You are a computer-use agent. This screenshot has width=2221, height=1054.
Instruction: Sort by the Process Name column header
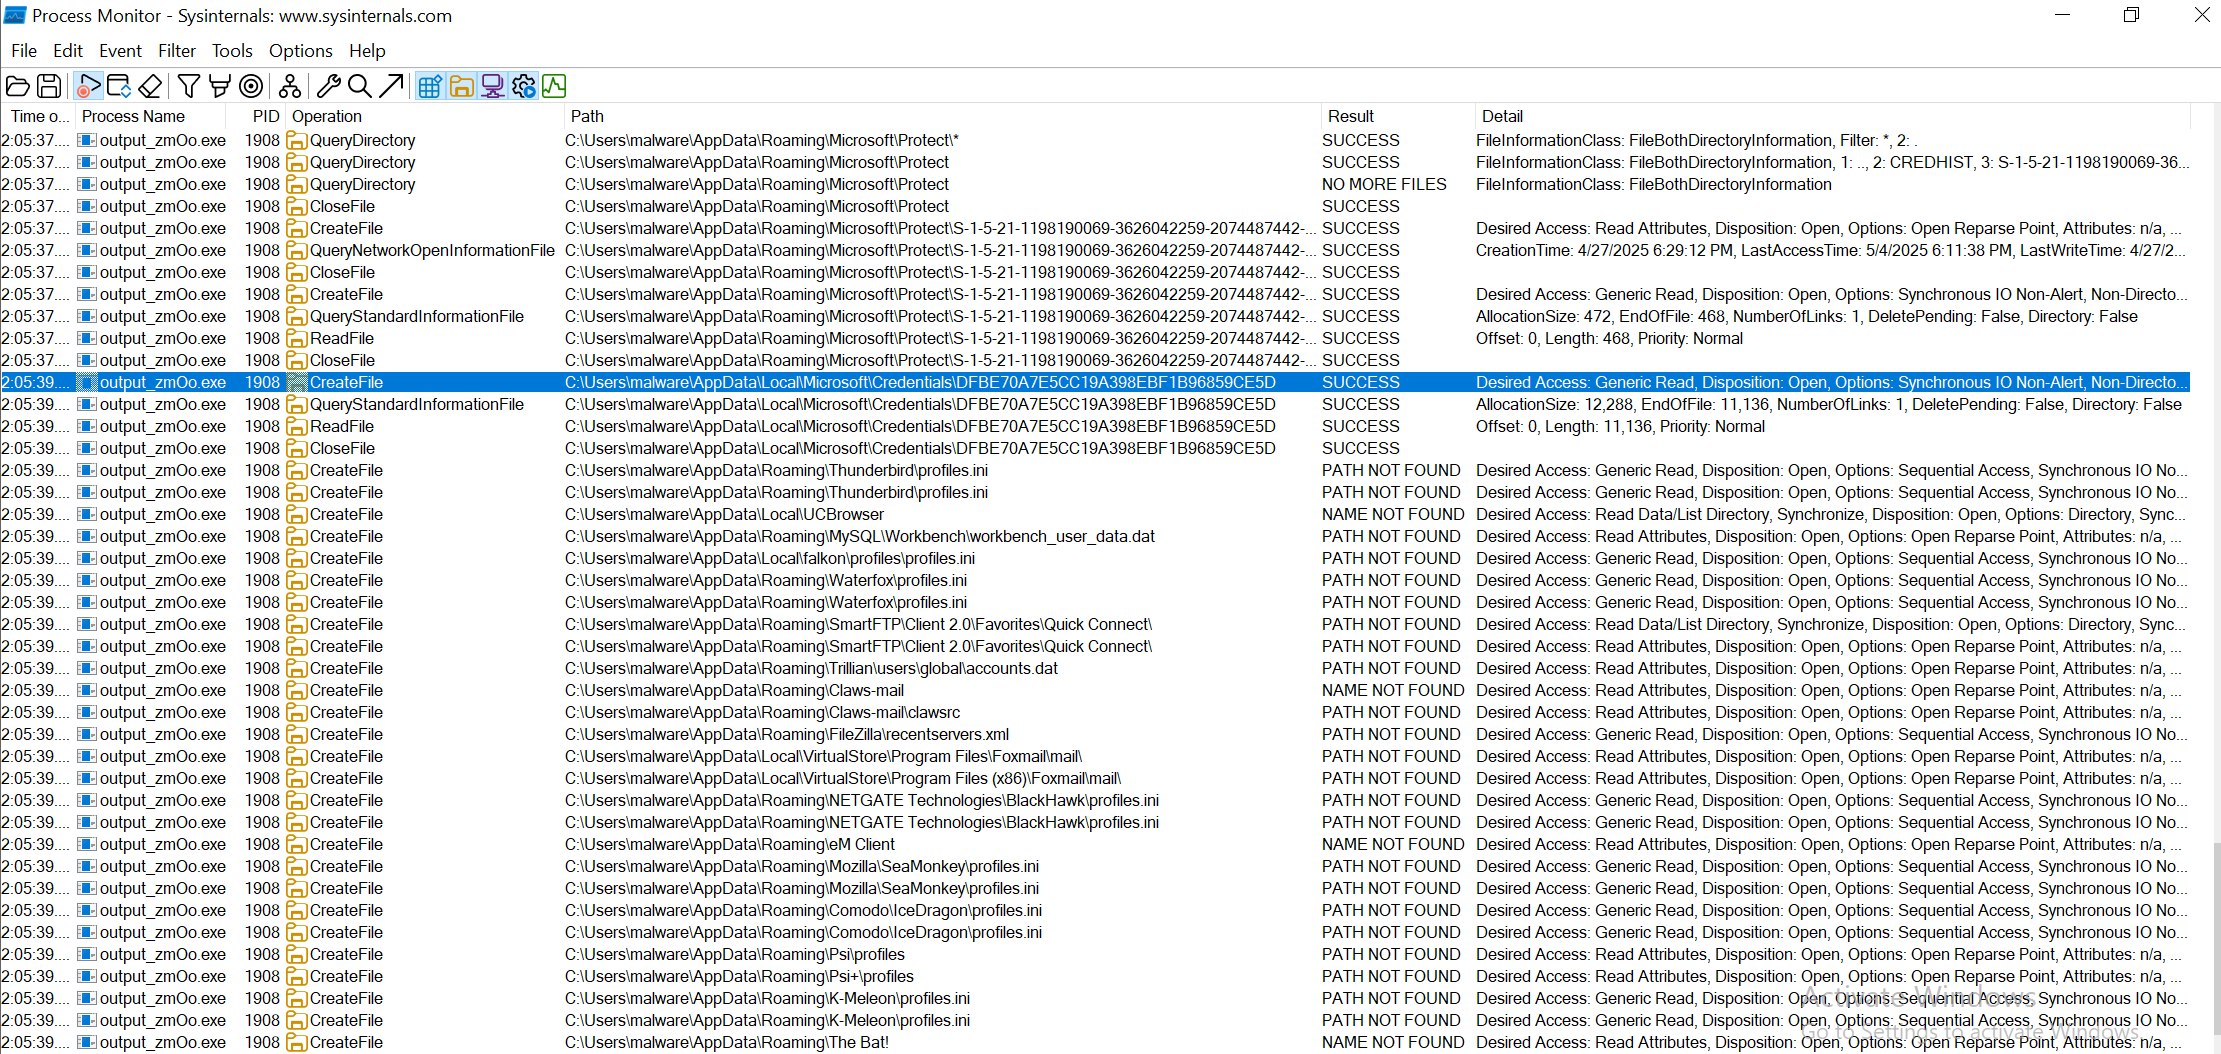point(151,116)
